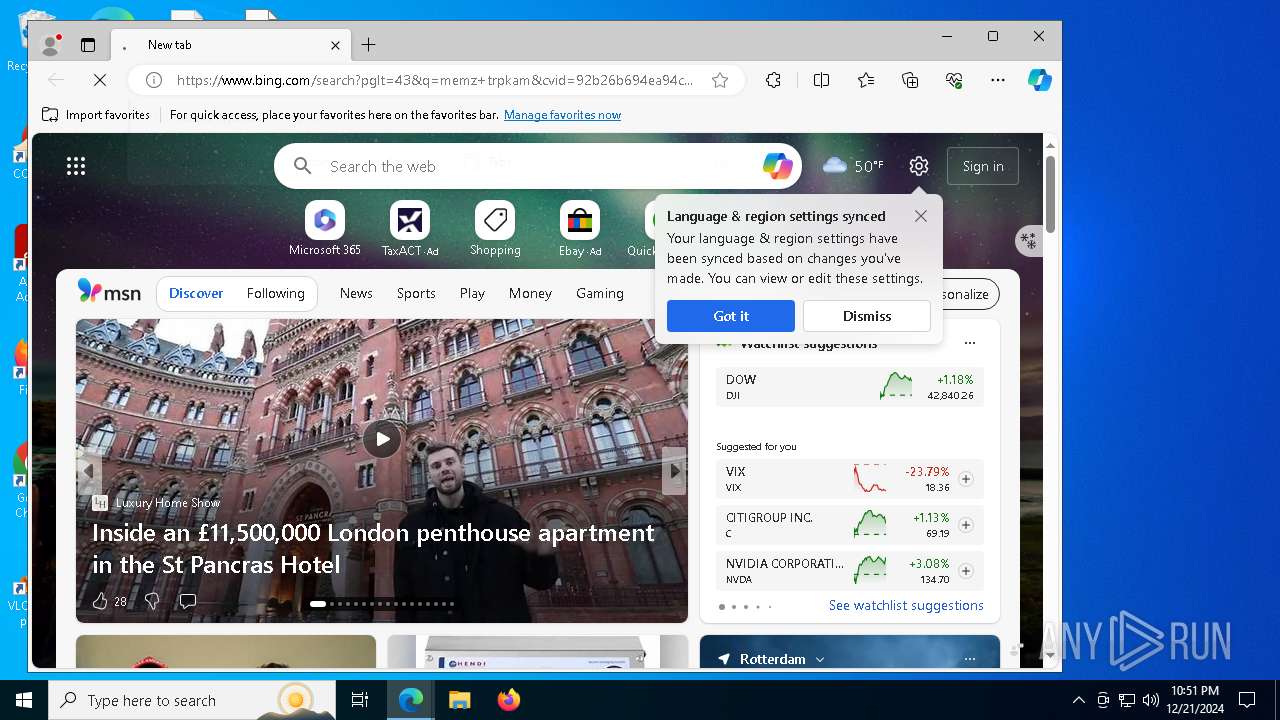Viewport: 1280px width, 720px height.
Task: Open the Gaming category
Action: coord(600,293)
